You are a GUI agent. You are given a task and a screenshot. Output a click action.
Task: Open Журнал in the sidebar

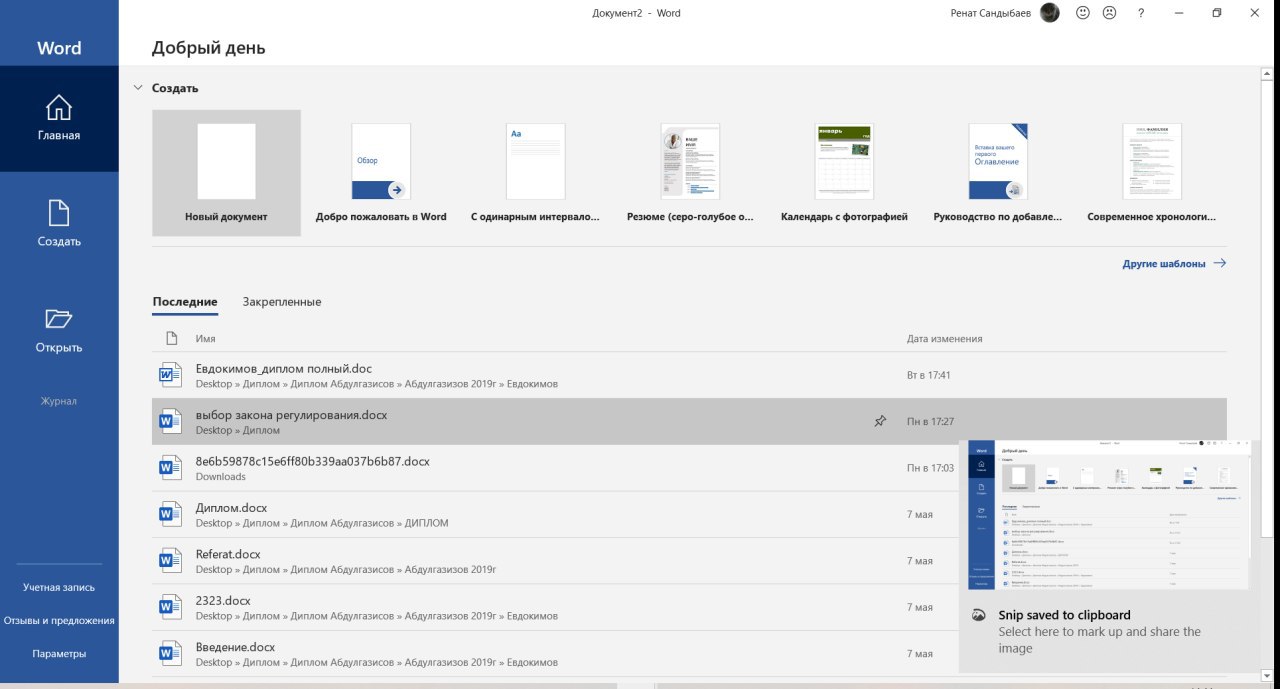[x=59, y=401]
